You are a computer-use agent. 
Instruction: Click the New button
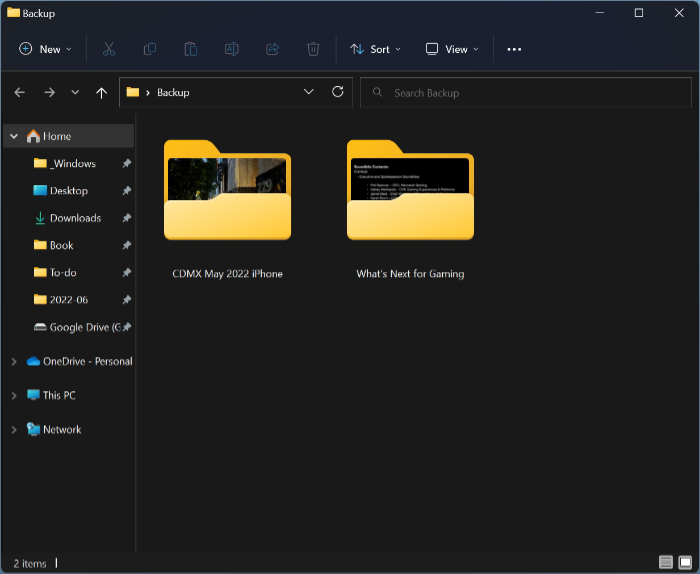45,49
